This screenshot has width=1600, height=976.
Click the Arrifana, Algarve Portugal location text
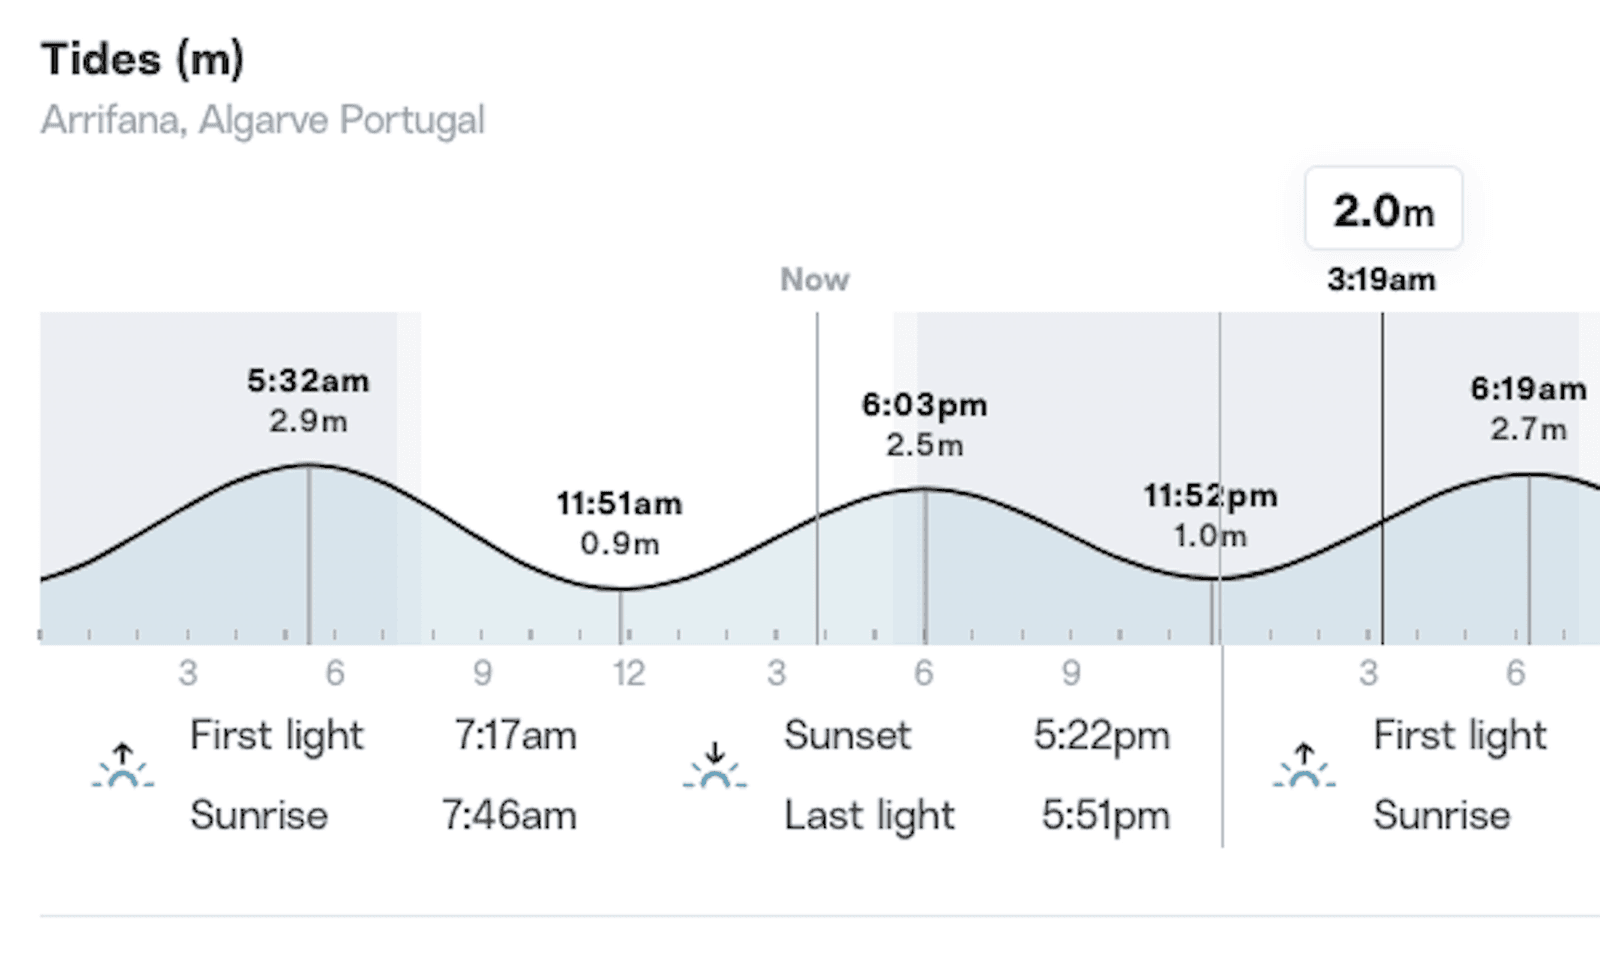pos(263,120)
